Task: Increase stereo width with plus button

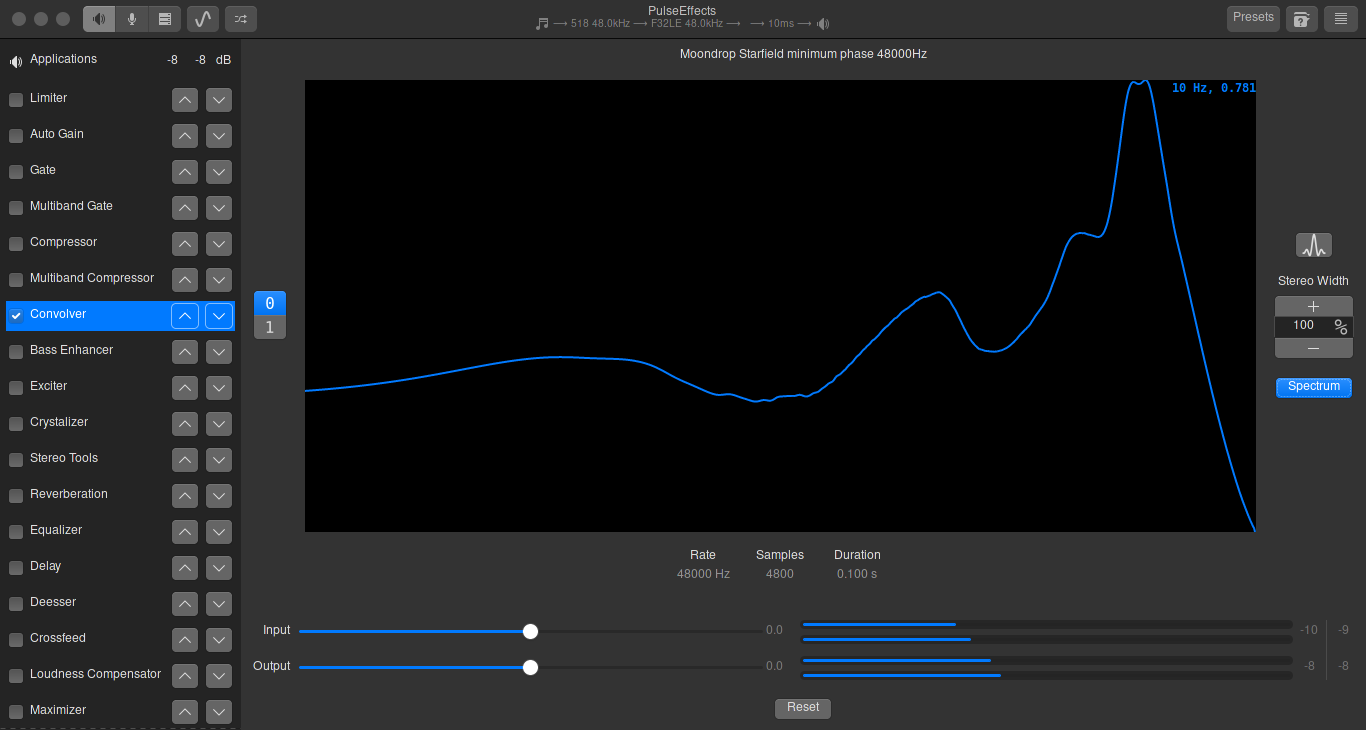Action: (1313, 307)
